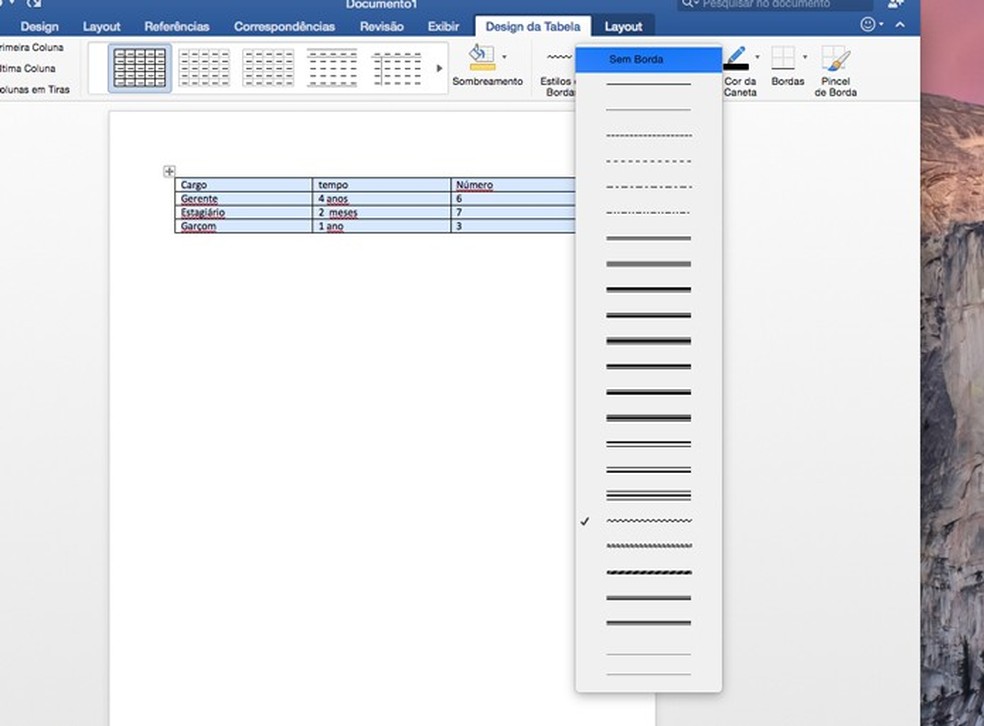Select the first table style with full grid
Image resolution: width=984 pixels, height=726 pixels.
(x=139, y=68)
